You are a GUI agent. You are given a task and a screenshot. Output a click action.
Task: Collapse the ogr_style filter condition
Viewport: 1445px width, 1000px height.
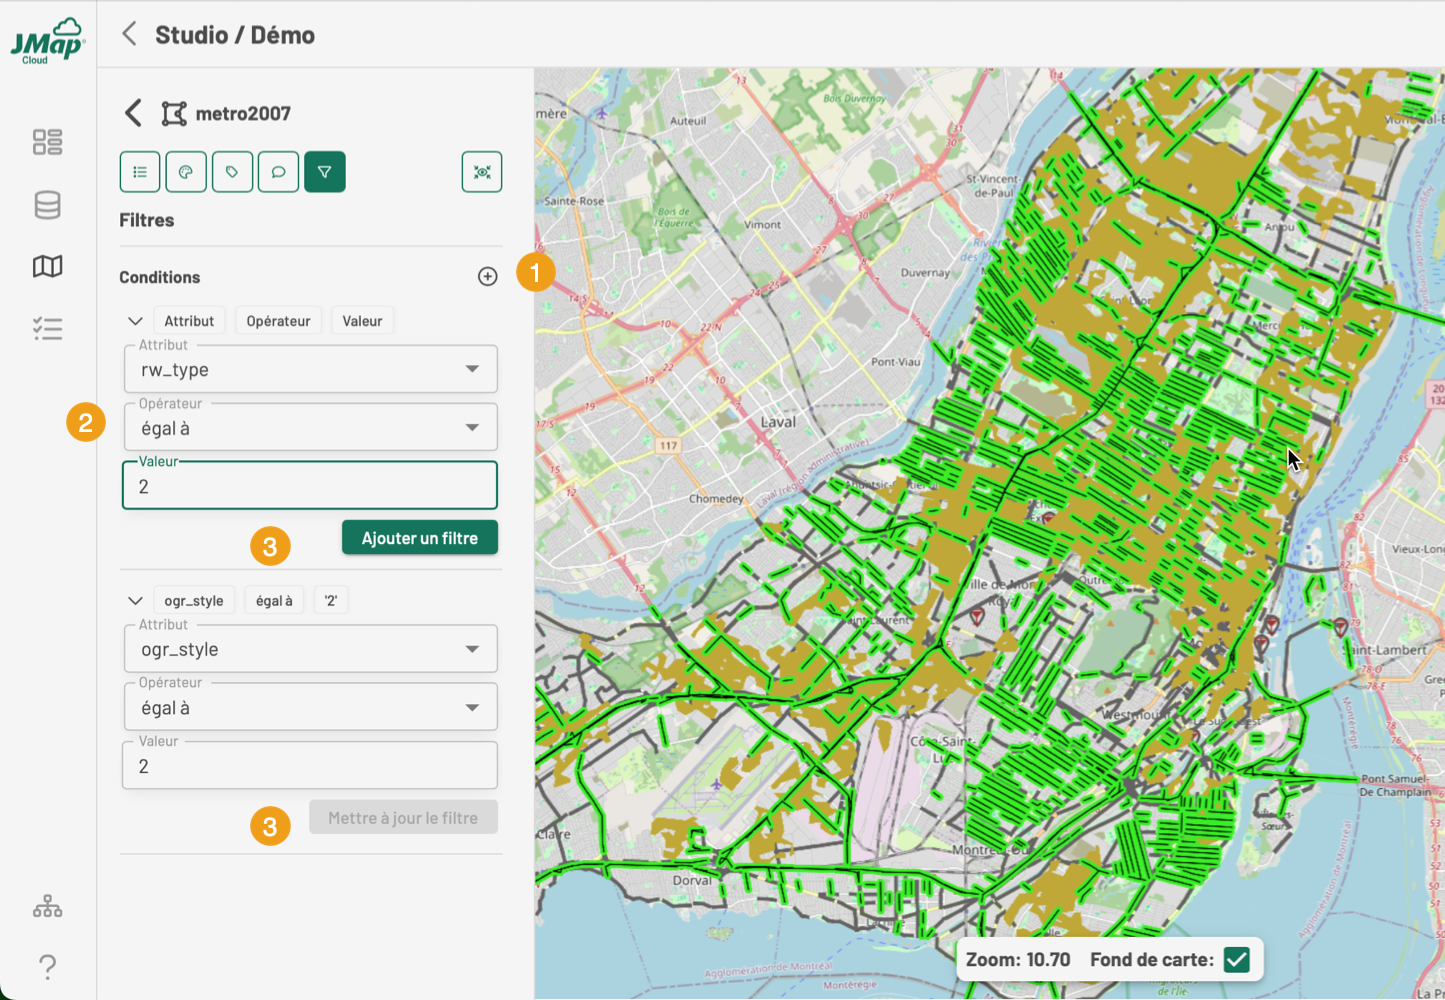pos(135,601)
